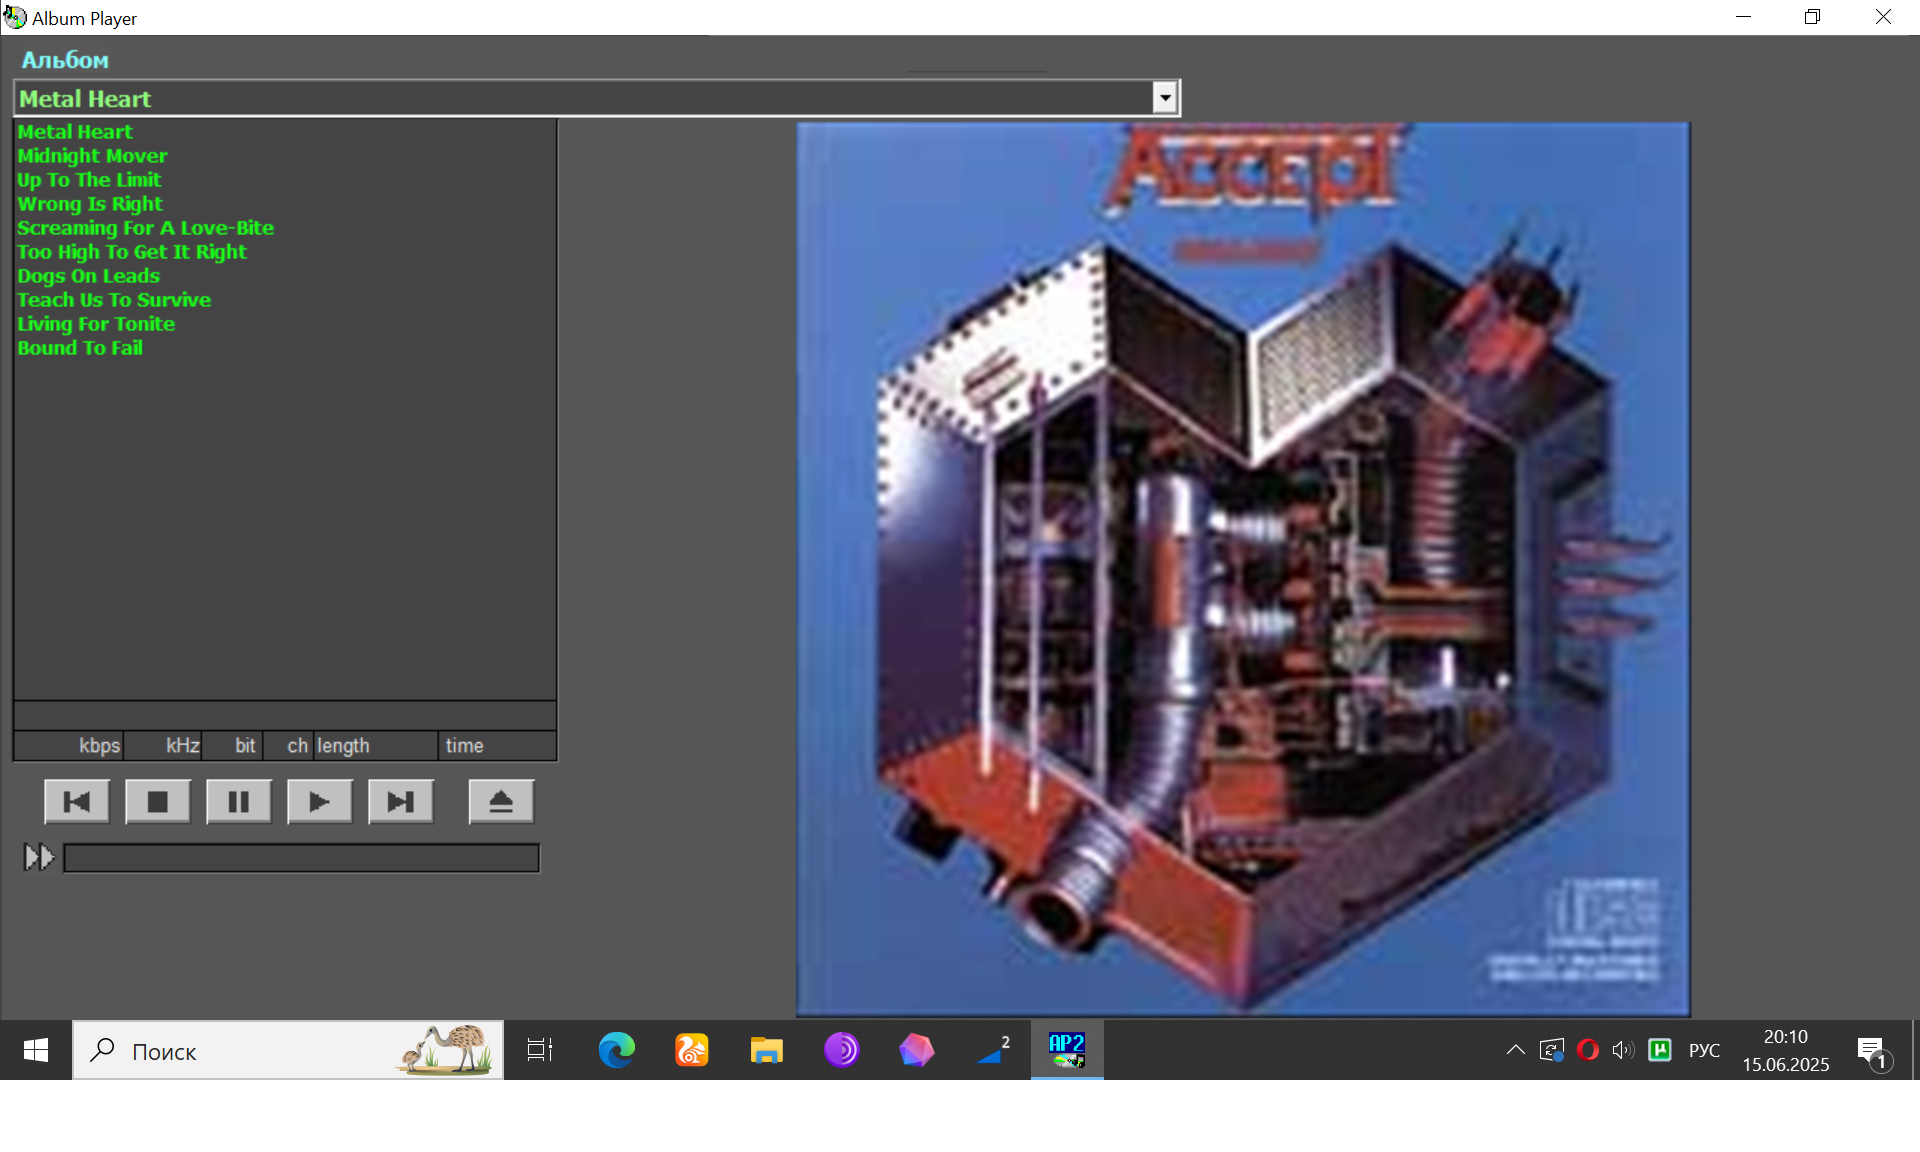Click the Accept album cover art
The image size is (1920, 1152).
[x=1243, y=569]
